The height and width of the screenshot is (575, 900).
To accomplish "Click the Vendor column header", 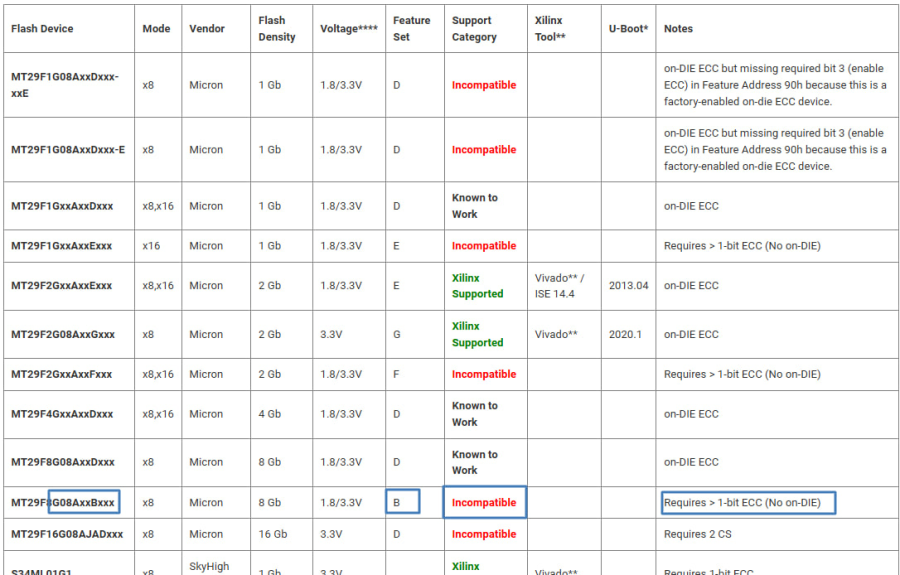I will (207, 29).
